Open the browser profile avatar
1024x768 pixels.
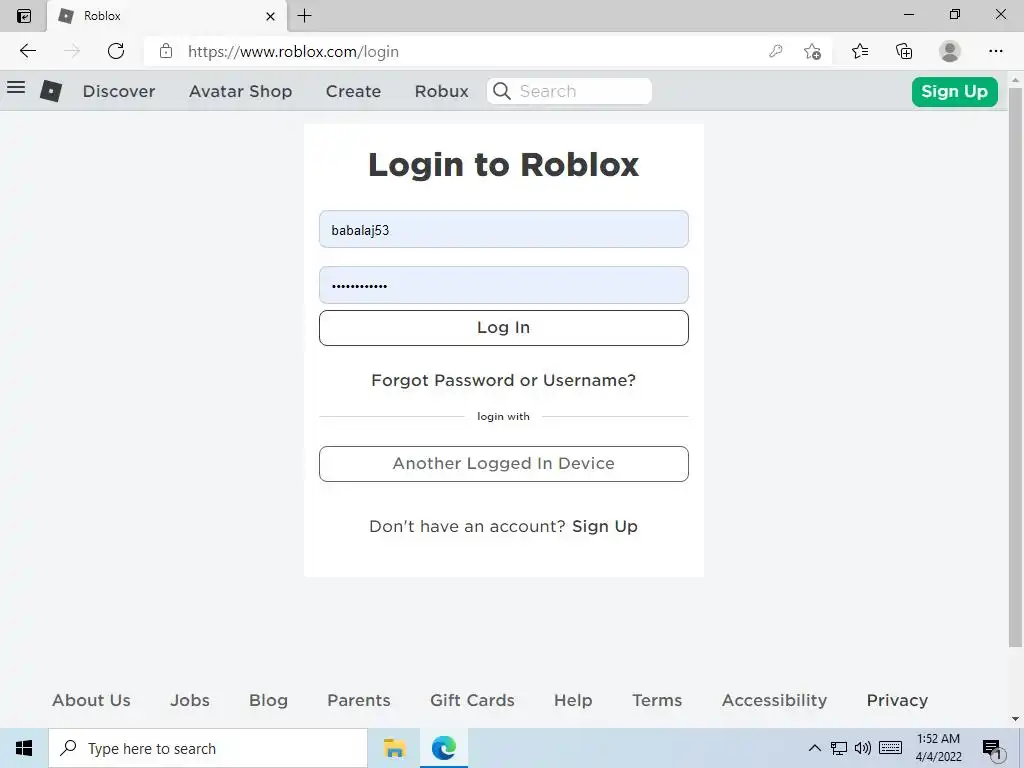pos(950,51)
